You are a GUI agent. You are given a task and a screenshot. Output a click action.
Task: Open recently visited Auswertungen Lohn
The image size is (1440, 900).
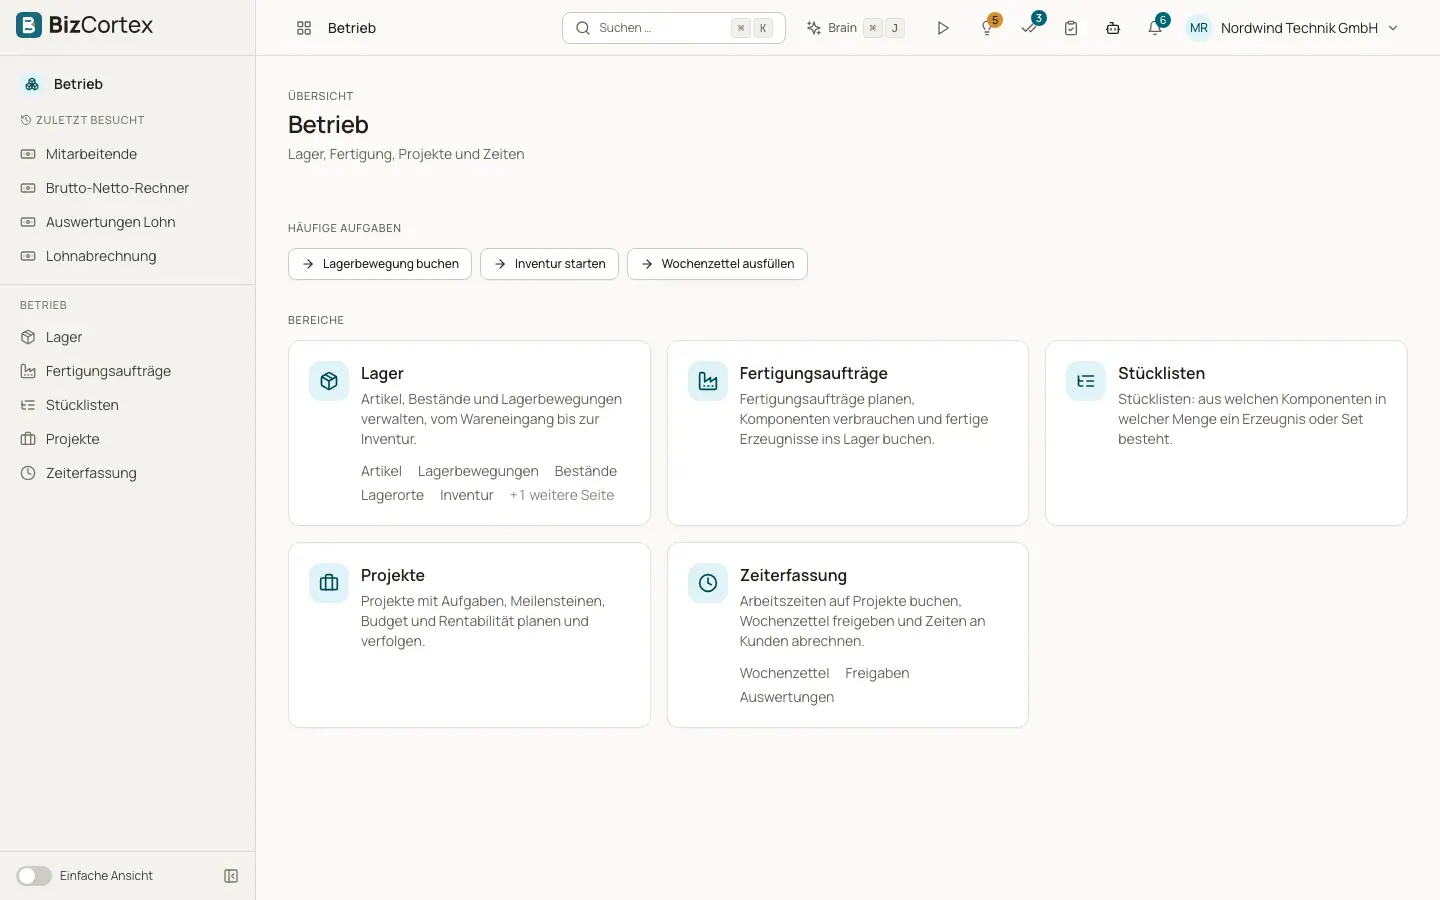click(127, 222)
